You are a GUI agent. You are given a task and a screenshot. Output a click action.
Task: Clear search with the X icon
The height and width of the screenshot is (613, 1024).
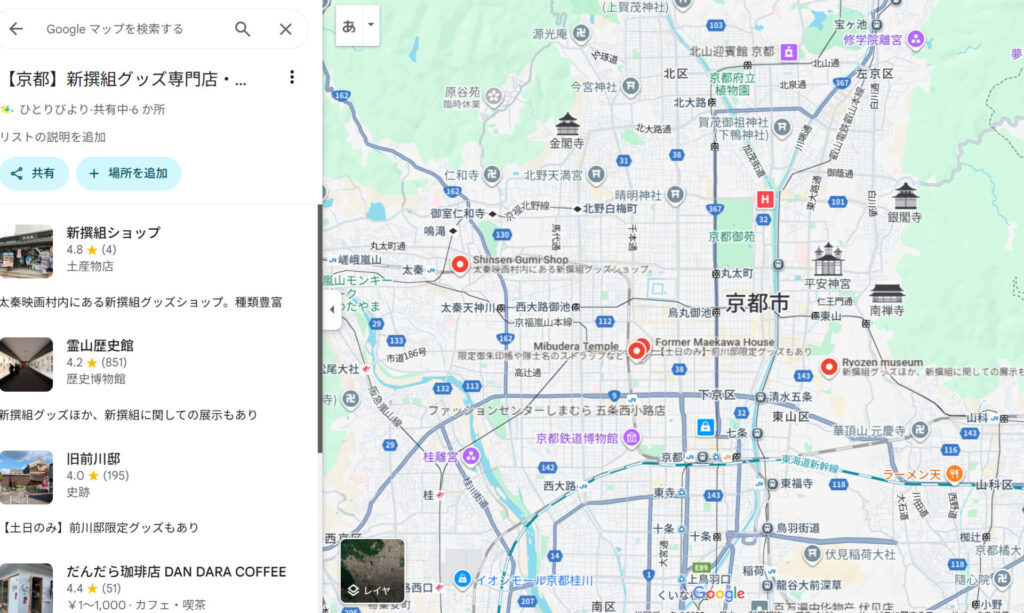click(285, 29)
